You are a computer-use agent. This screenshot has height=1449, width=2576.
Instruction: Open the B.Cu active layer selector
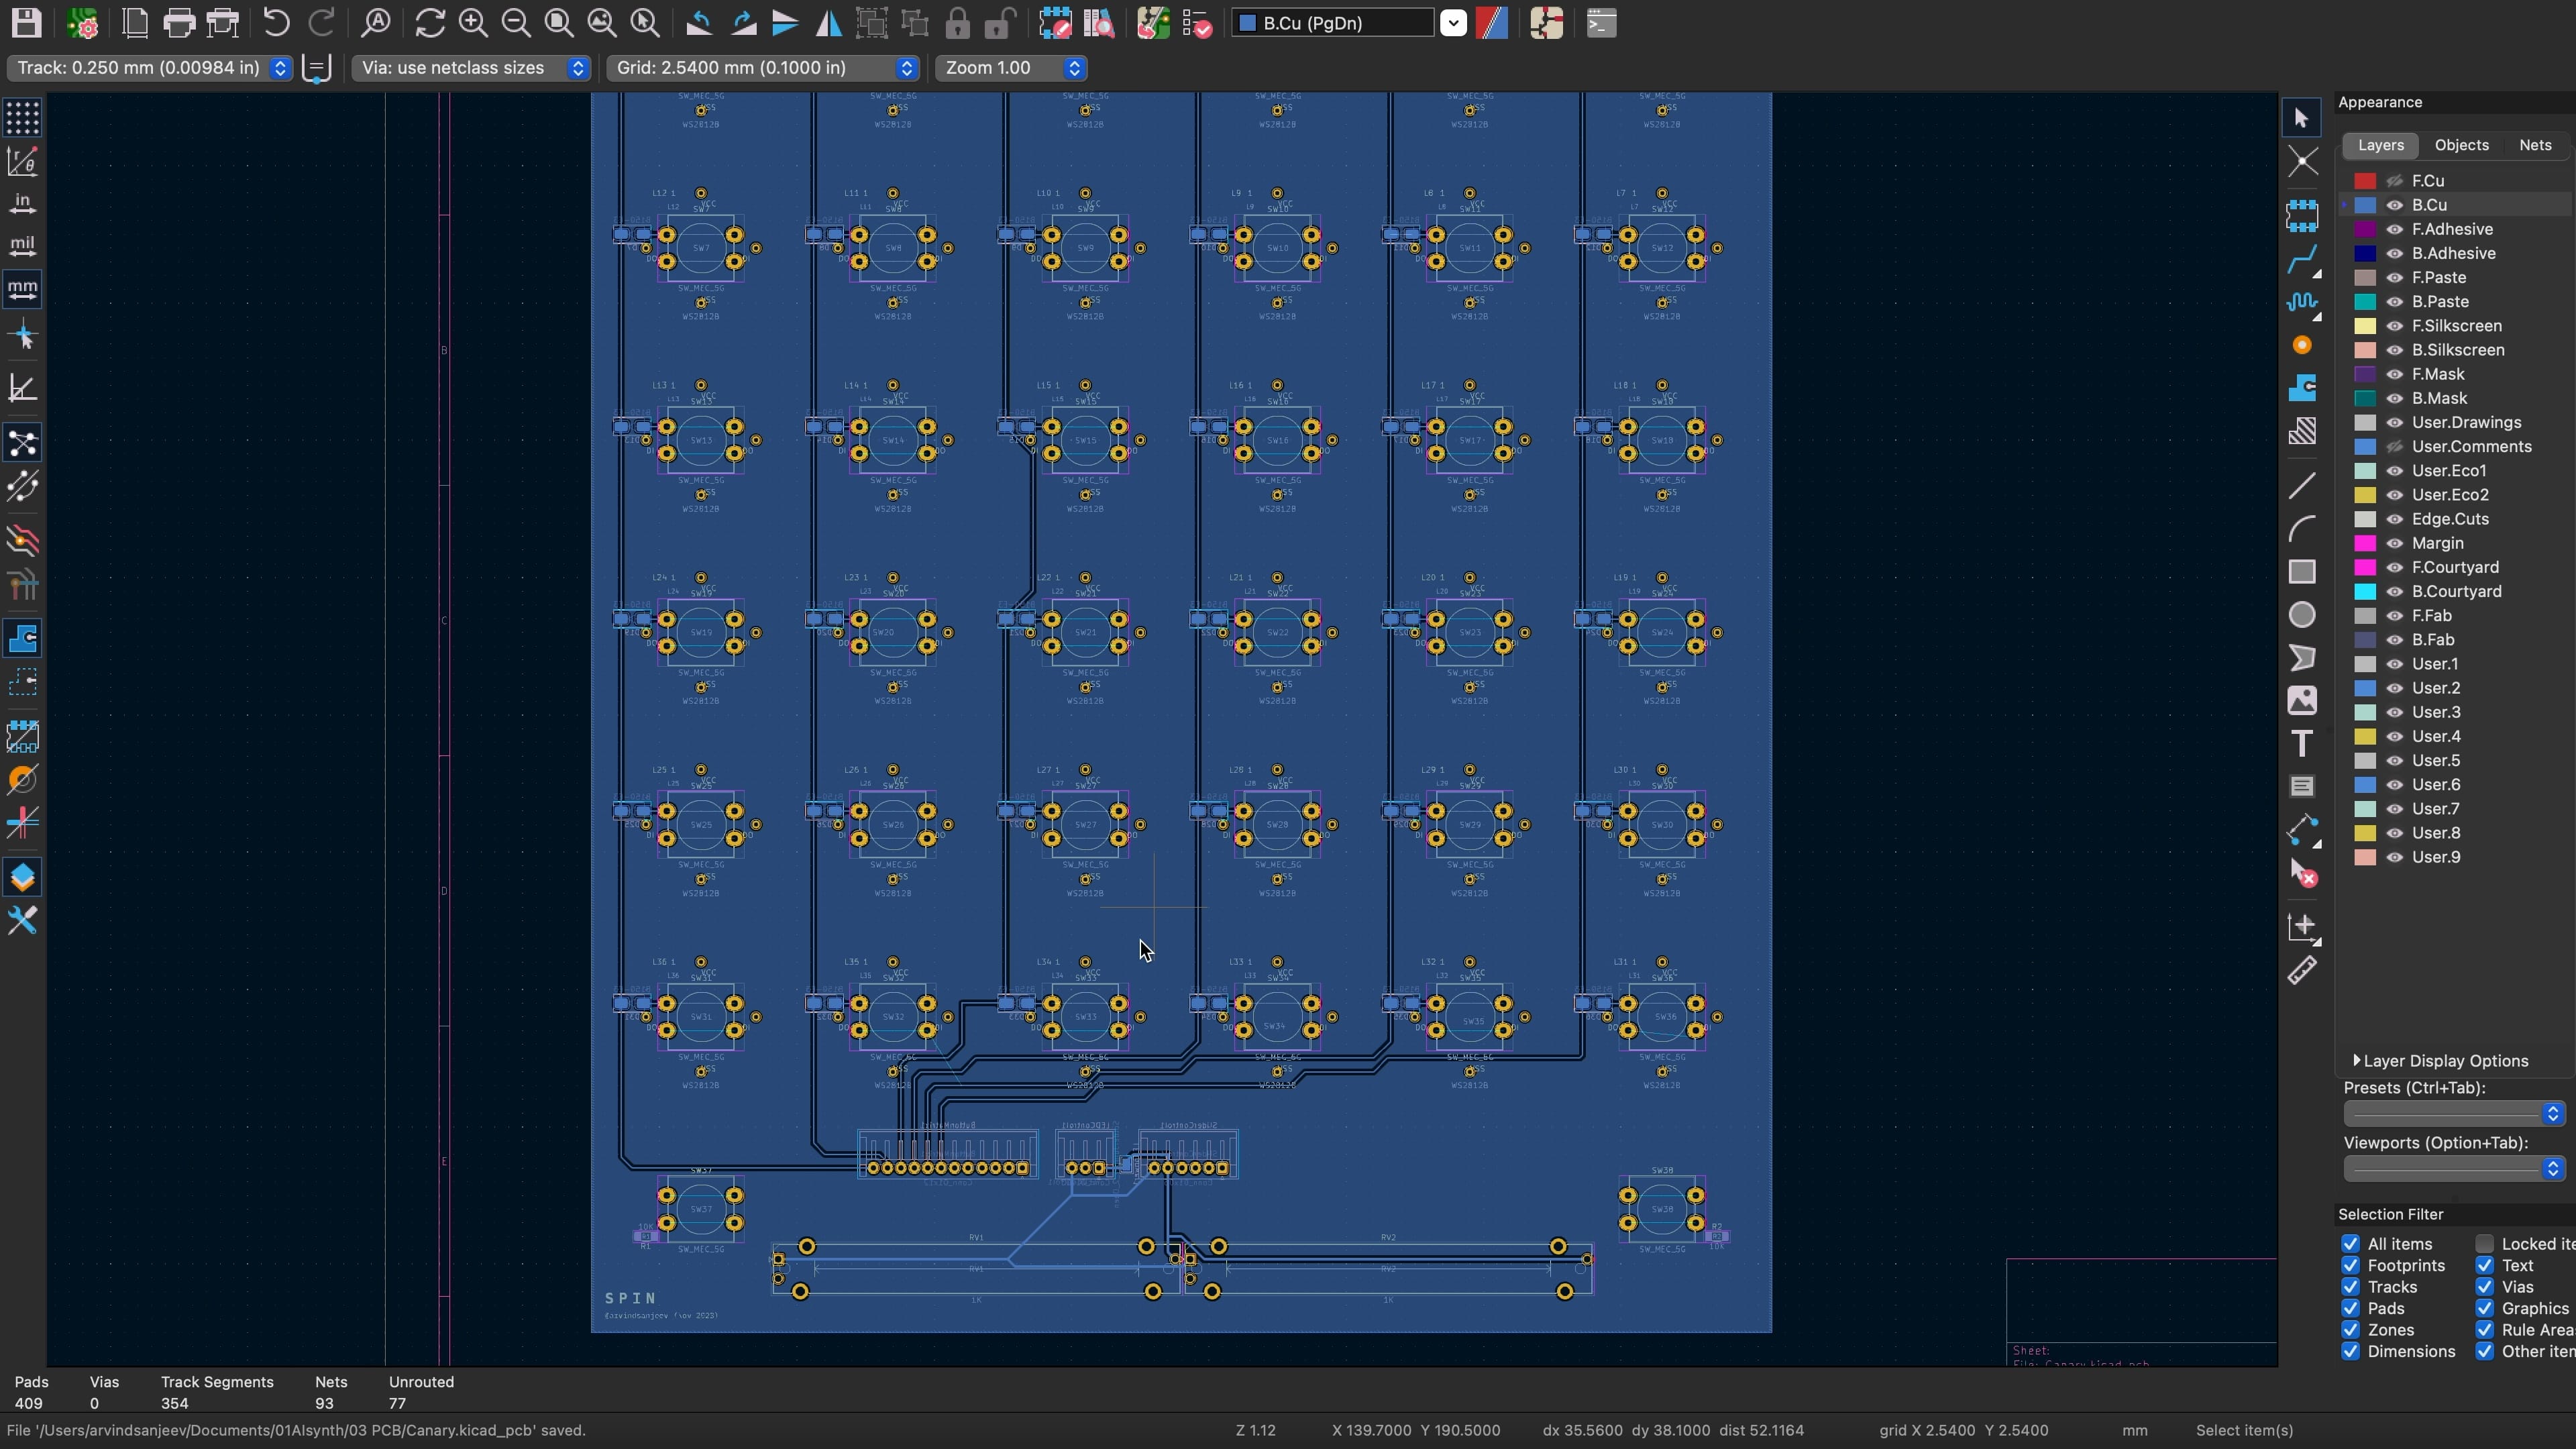coord(1349,23)
